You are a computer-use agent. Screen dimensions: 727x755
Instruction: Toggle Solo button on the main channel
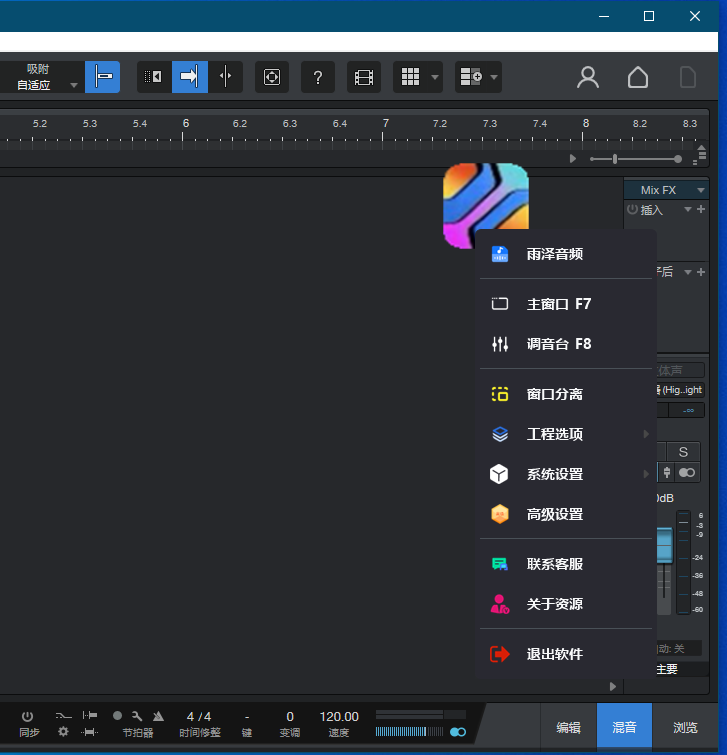684,453
